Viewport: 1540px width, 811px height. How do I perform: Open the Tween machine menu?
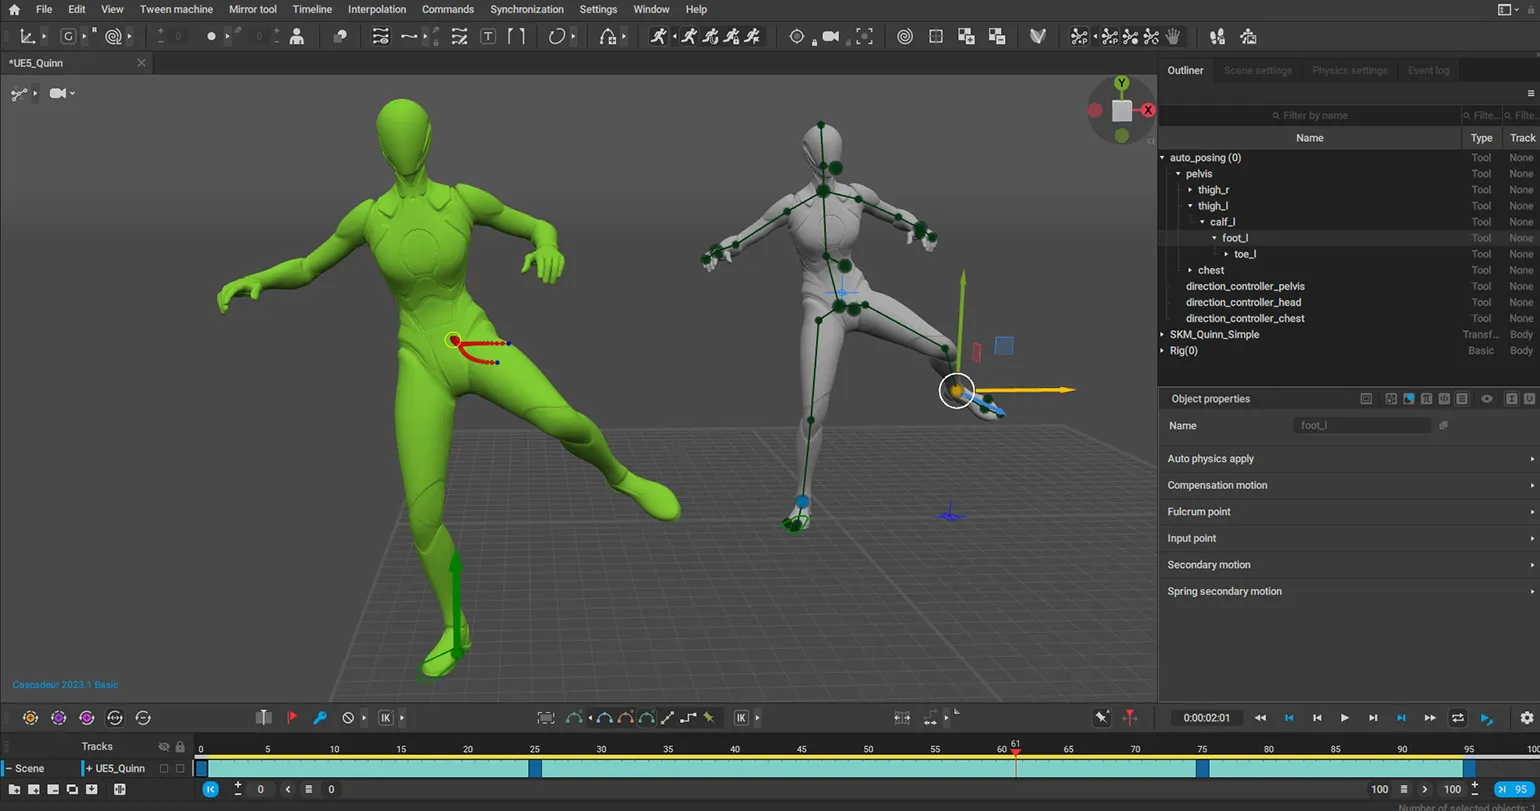(176, 9)
